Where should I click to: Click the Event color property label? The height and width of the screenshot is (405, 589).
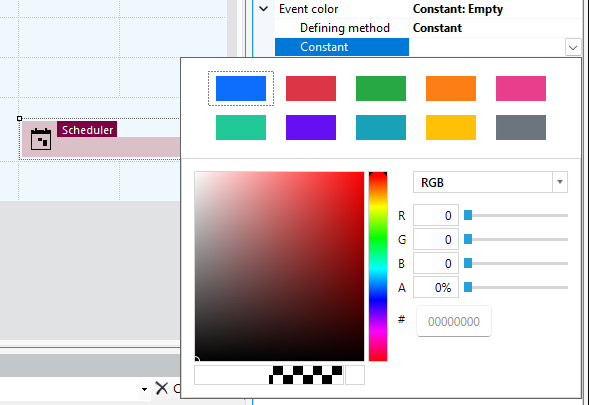[x=308, y=9]
